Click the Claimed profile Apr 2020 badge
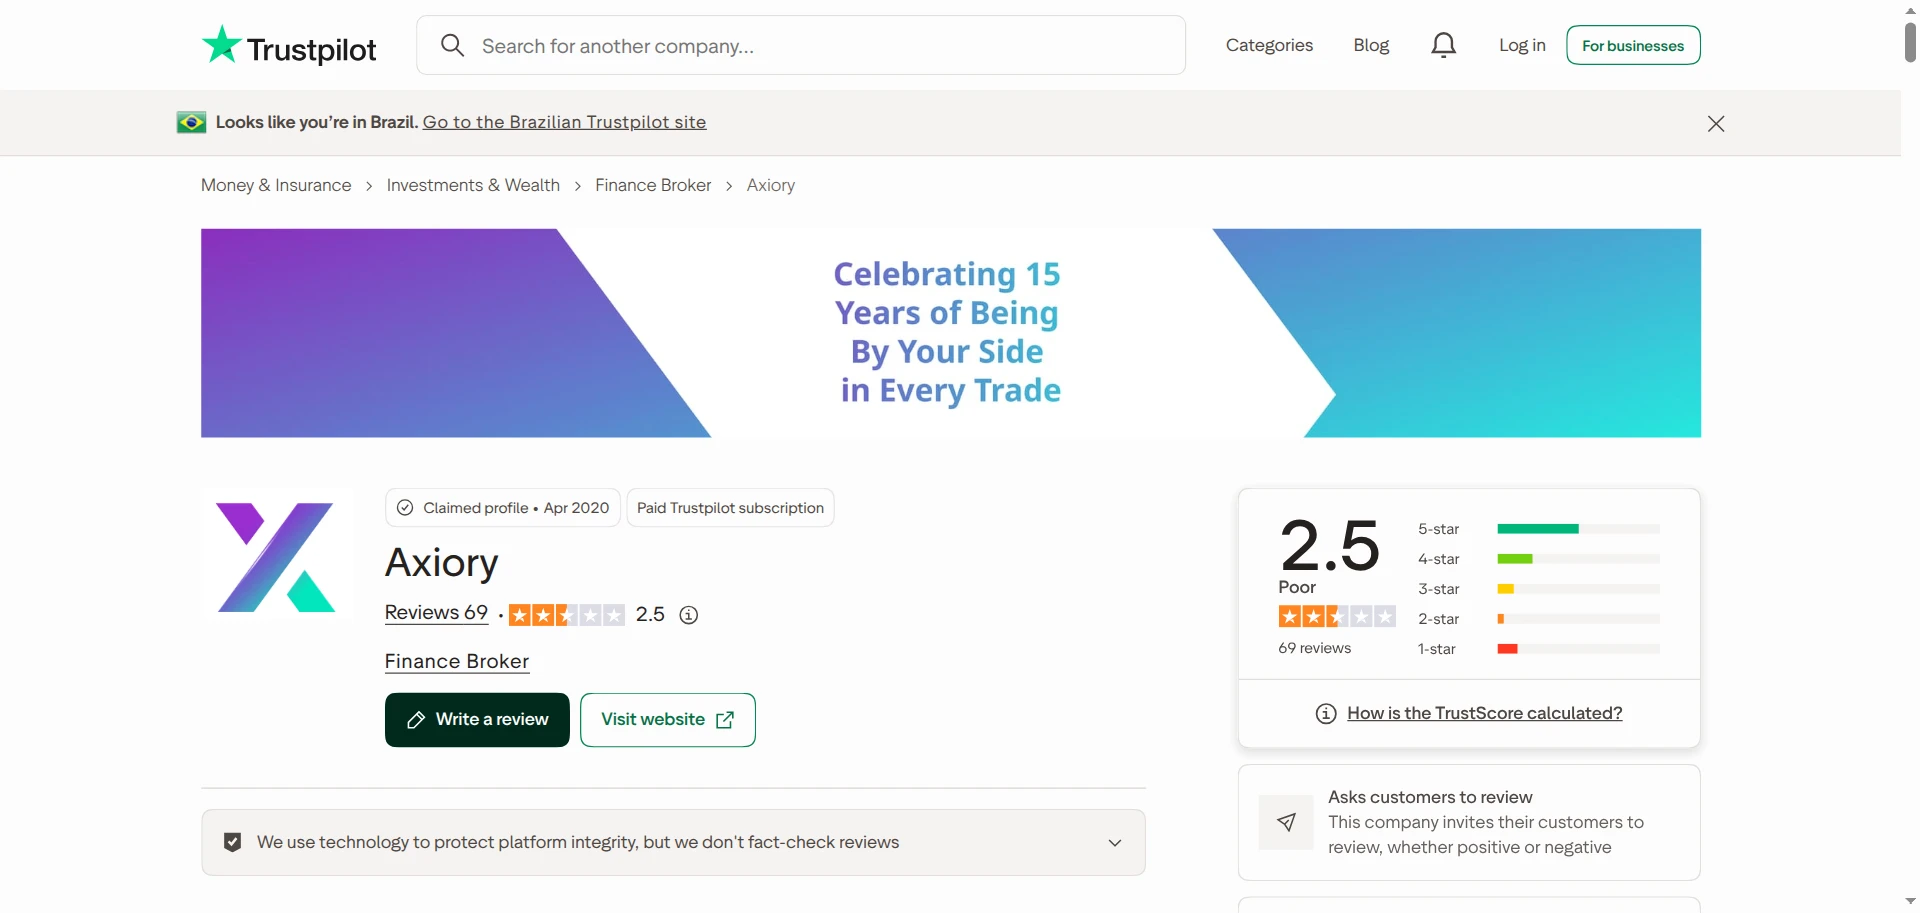Viewport: 1920px width, 913px height. click(x=503, y=508)
